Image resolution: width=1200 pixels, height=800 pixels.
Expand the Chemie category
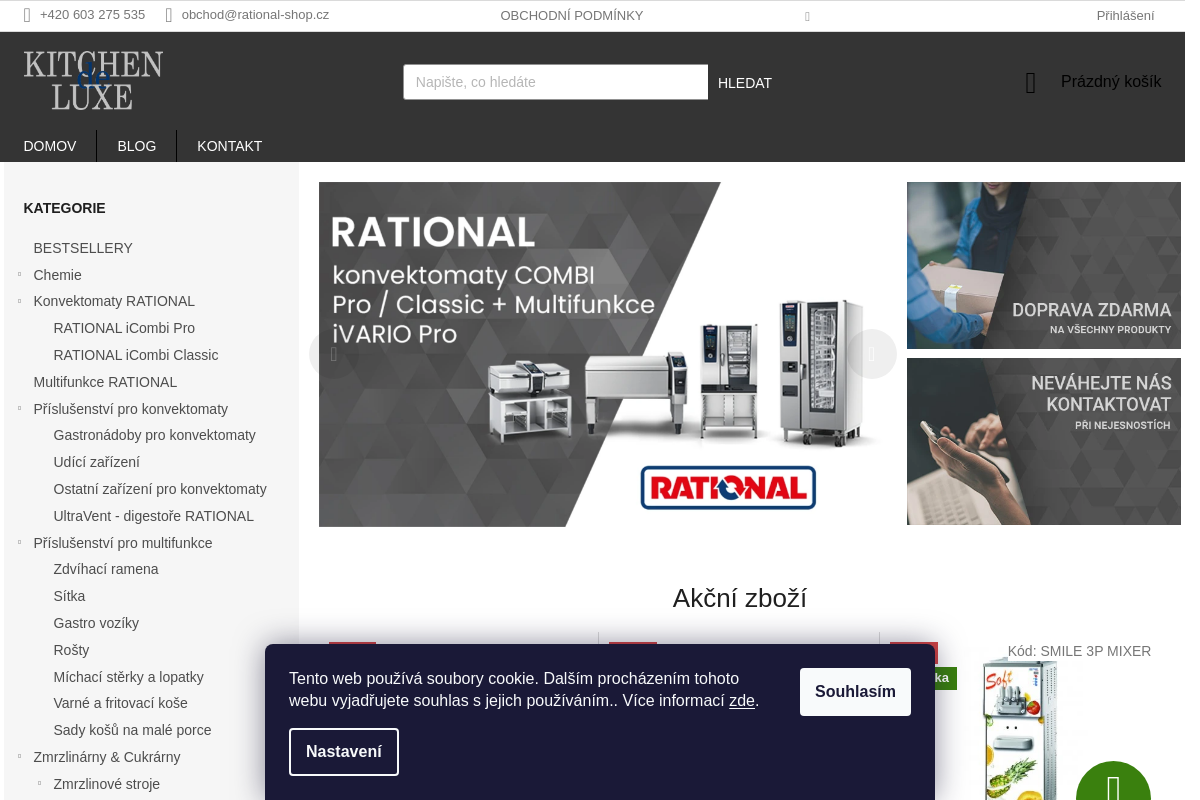[19, 274]
